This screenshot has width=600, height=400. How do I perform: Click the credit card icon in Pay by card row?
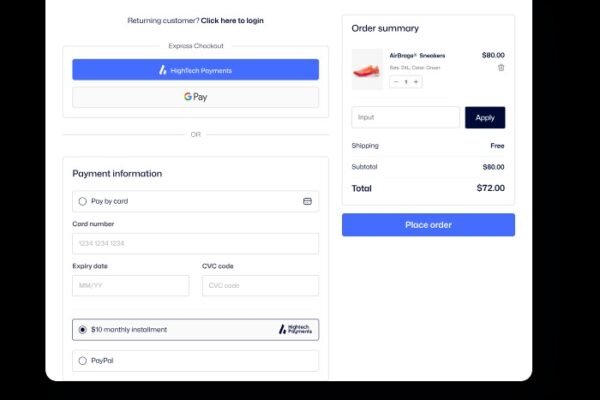tap(307, 201)
